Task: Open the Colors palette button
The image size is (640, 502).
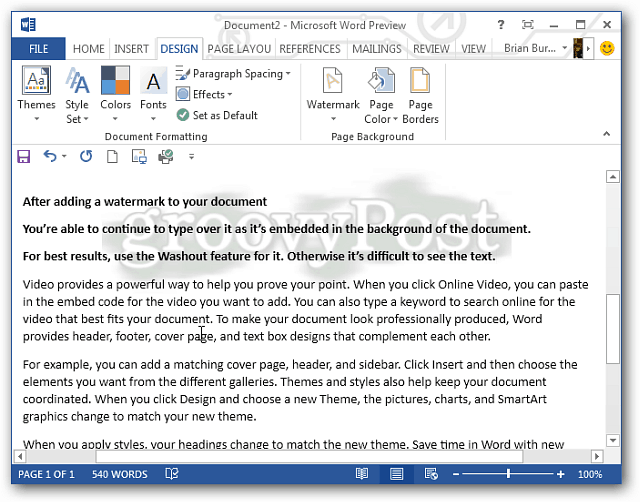Action: [x=115, y=93]
